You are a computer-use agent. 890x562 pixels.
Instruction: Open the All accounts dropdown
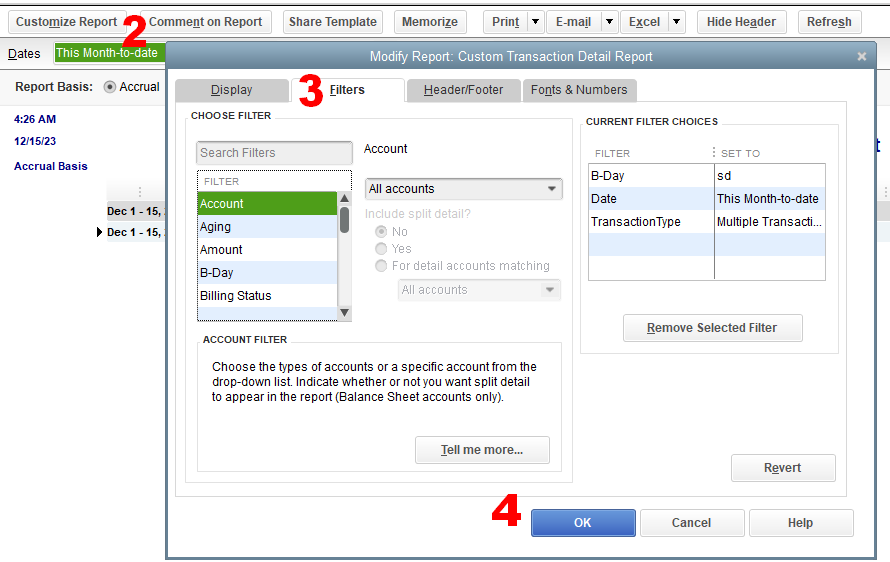tap(463, 189)
